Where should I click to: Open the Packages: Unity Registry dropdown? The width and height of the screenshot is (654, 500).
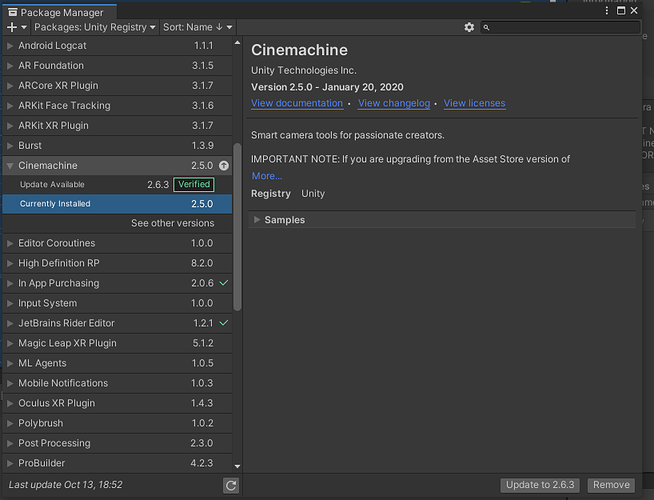pyautogui.click(x=95, y=28)
